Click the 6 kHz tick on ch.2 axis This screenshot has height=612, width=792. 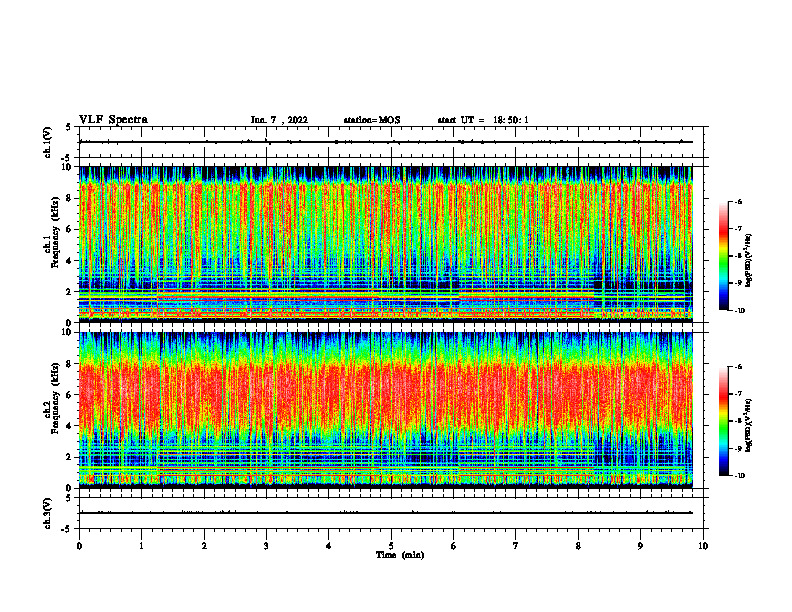click(70, 395)
